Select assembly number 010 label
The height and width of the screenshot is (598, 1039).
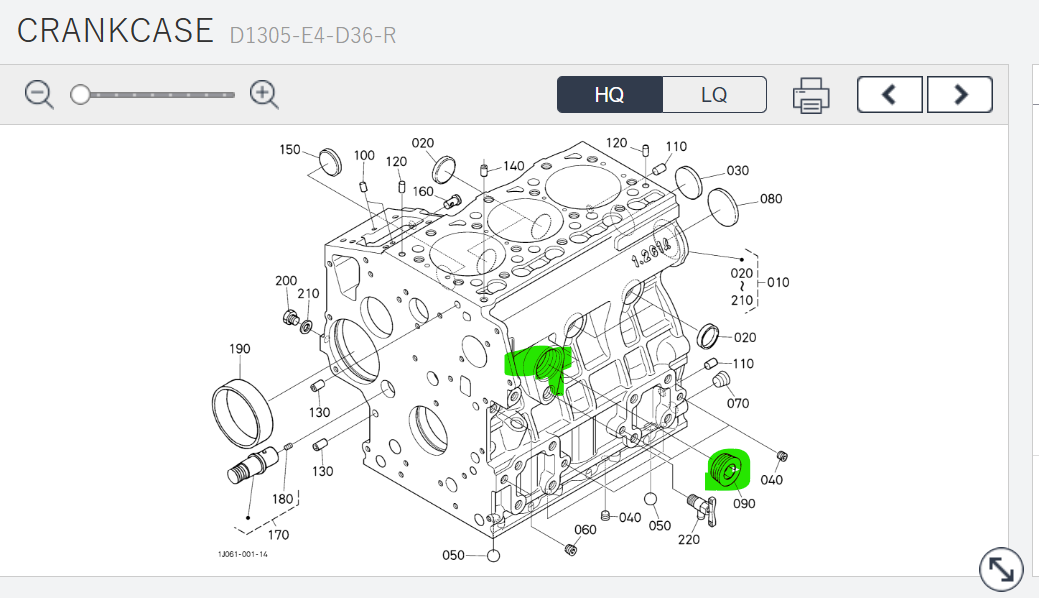[777, 282]
